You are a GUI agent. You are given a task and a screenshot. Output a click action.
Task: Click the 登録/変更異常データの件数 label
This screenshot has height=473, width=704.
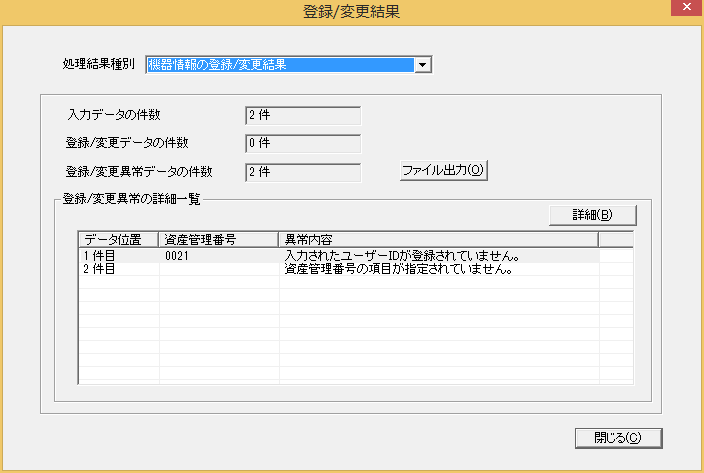click(x=139, y=172)
